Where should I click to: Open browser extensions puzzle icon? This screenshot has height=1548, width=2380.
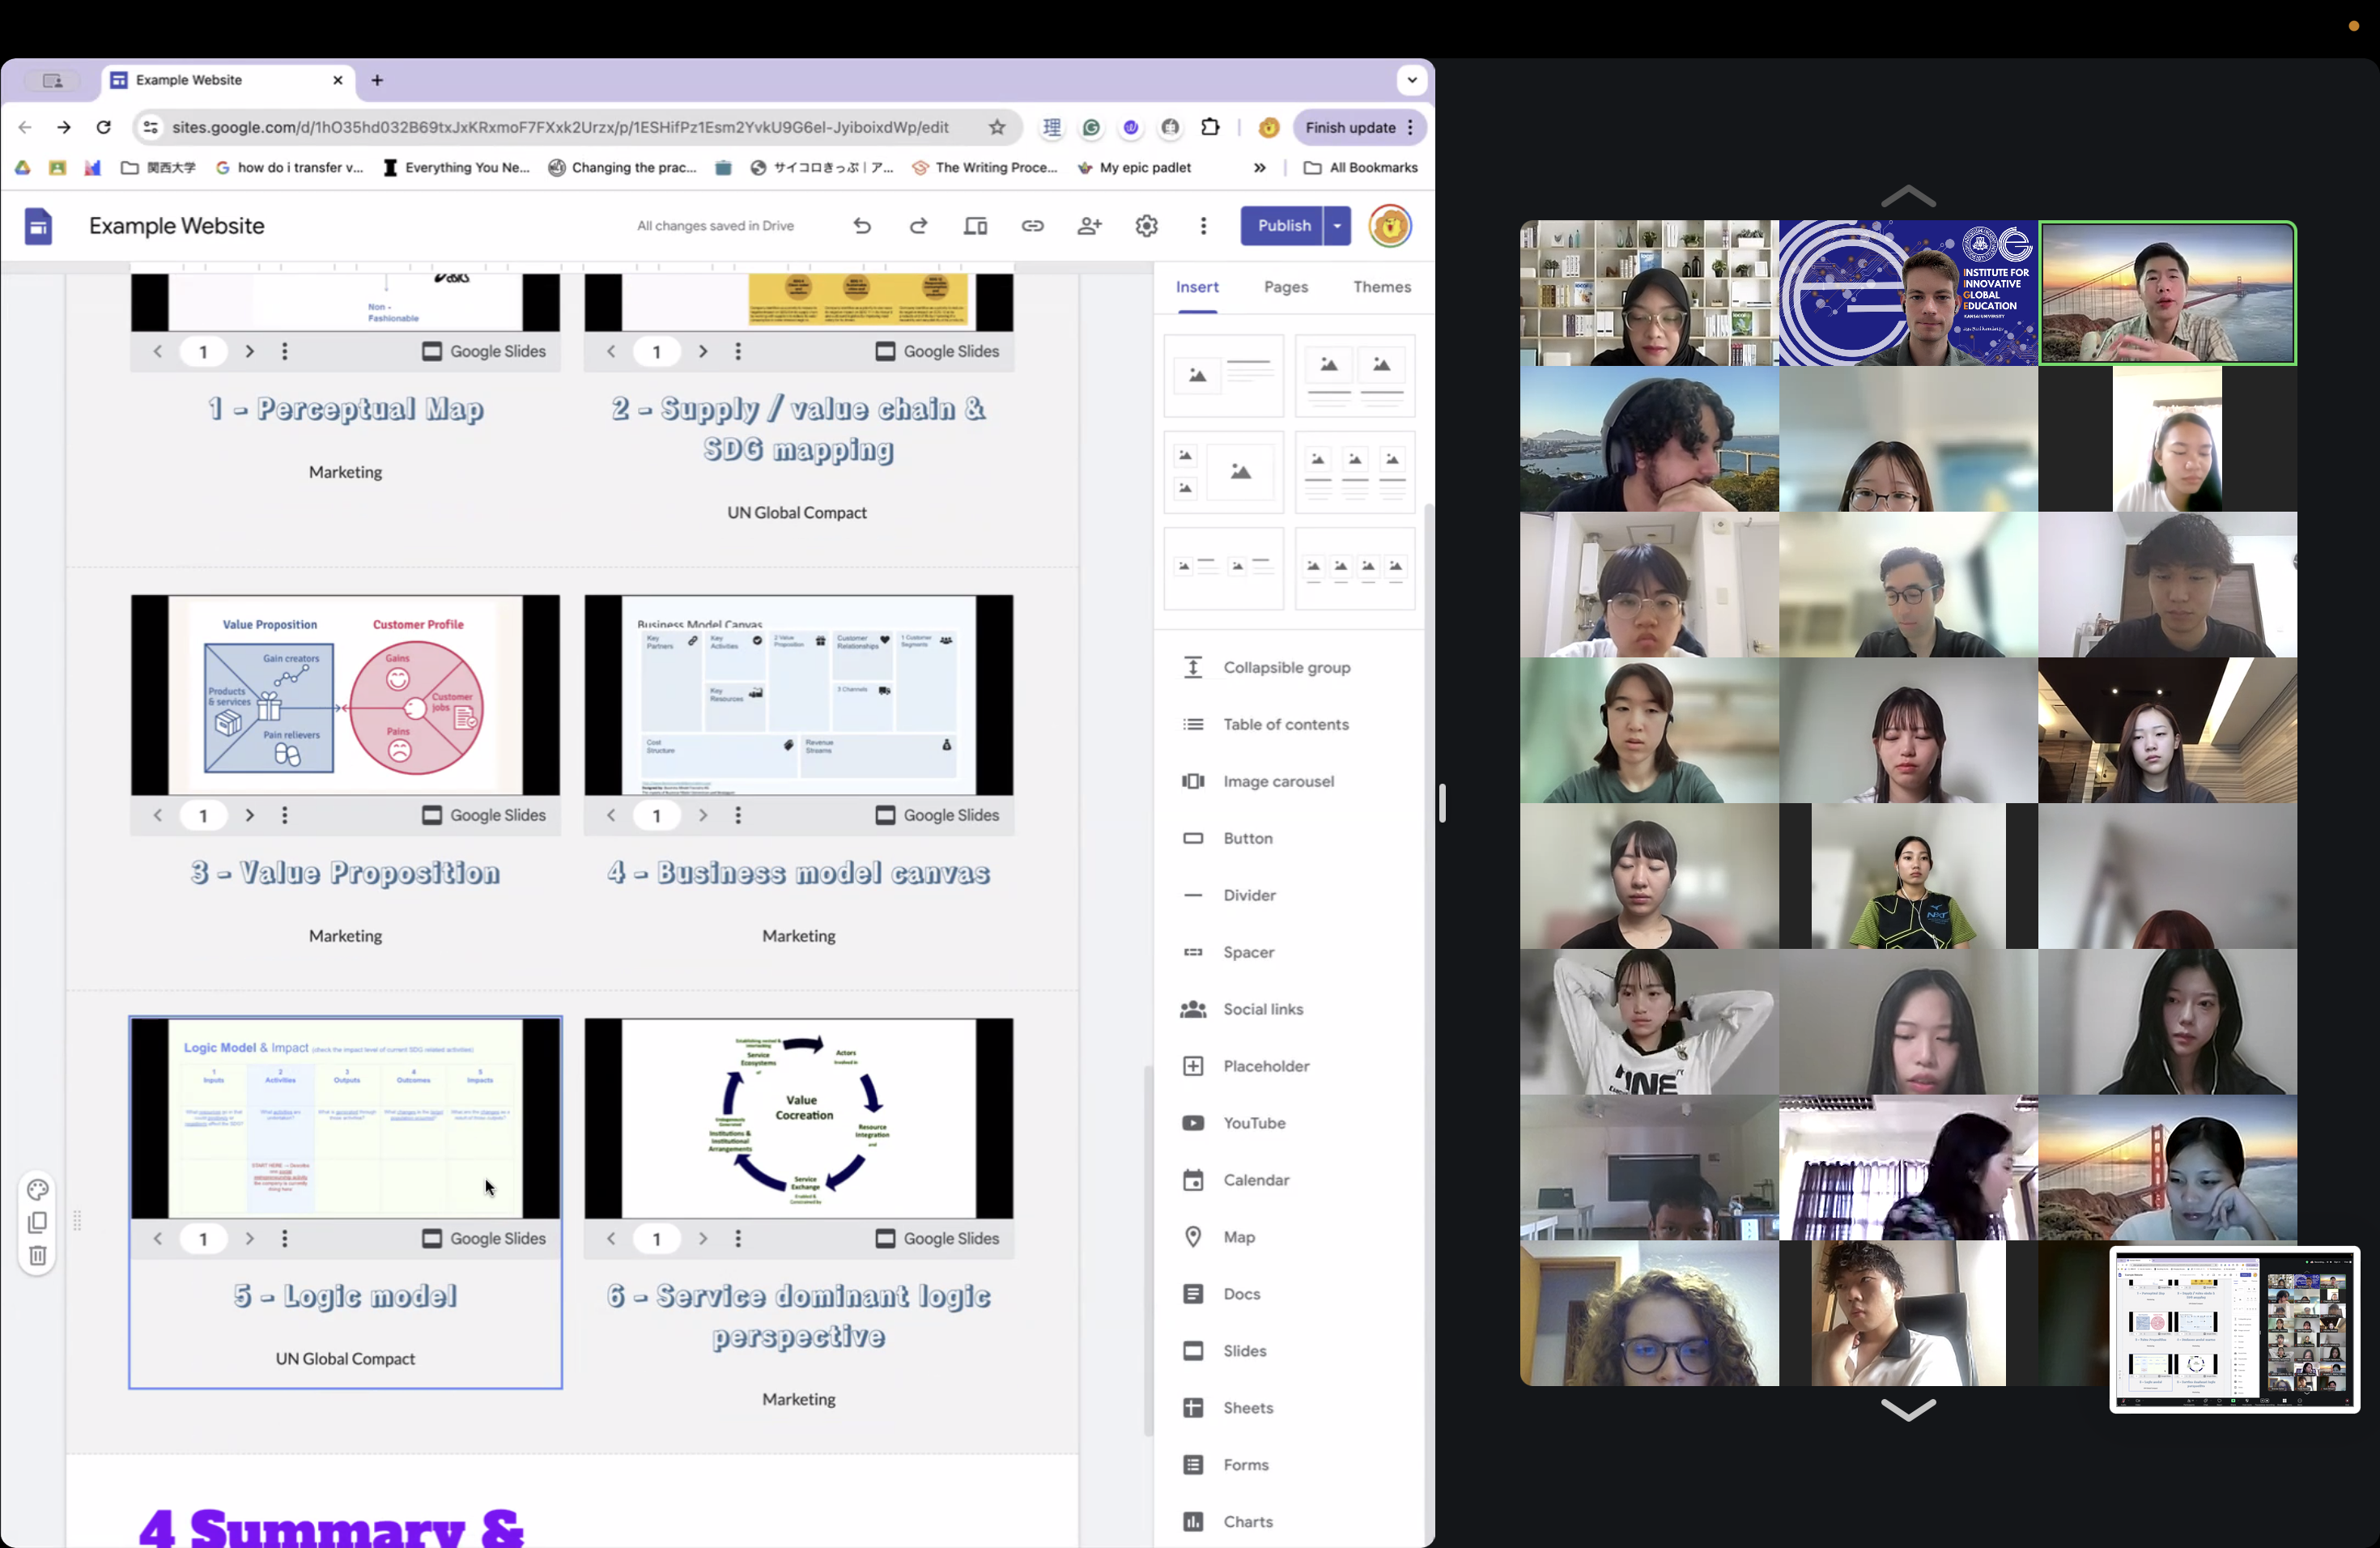[x=1210, y=127]
